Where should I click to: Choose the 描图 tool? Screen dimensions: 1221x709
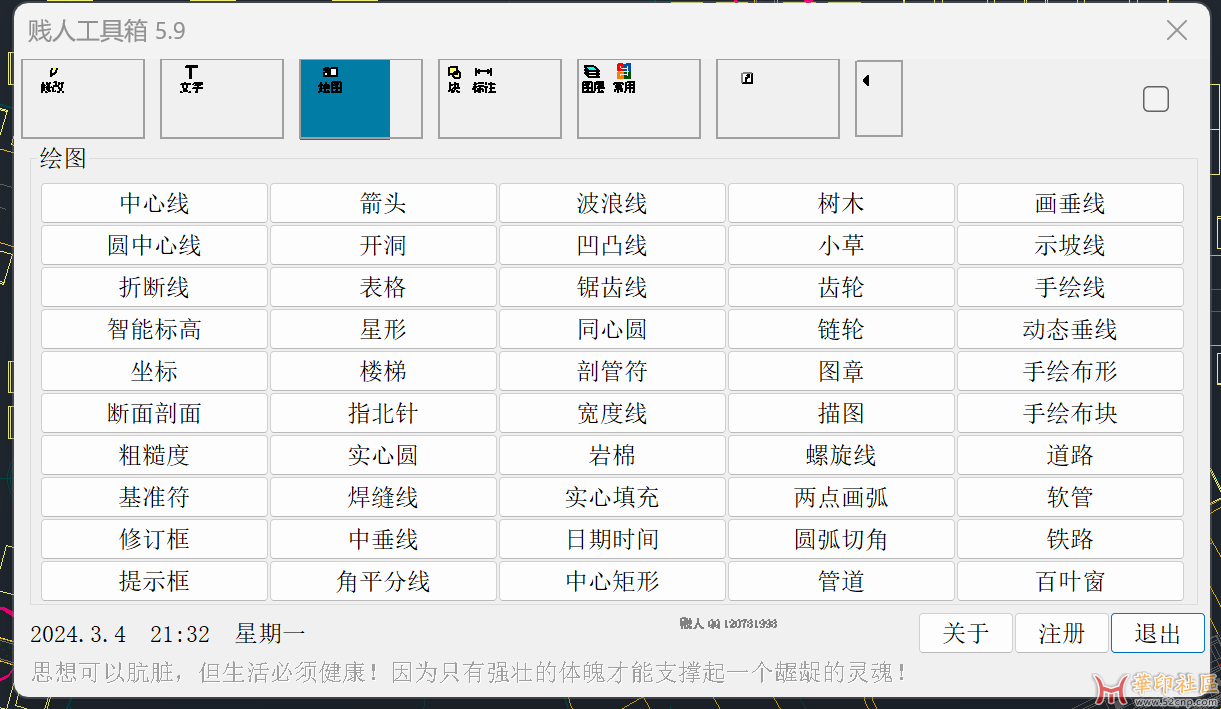[x=841, y=413]
